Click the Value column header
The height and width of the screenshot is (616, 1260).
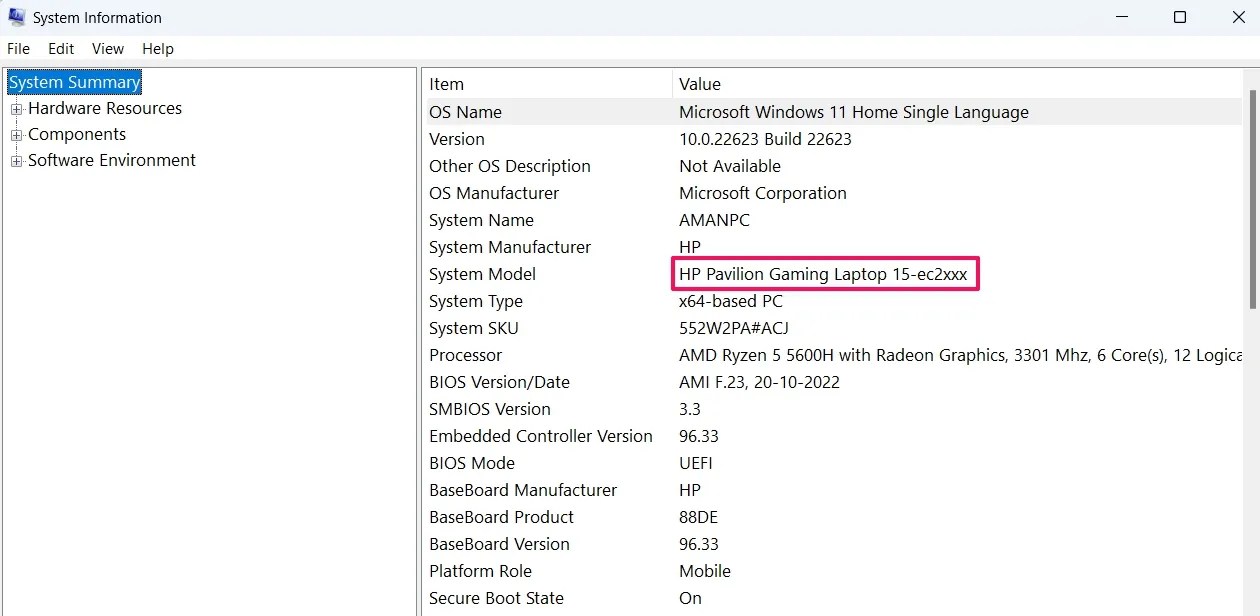[957, 84]
